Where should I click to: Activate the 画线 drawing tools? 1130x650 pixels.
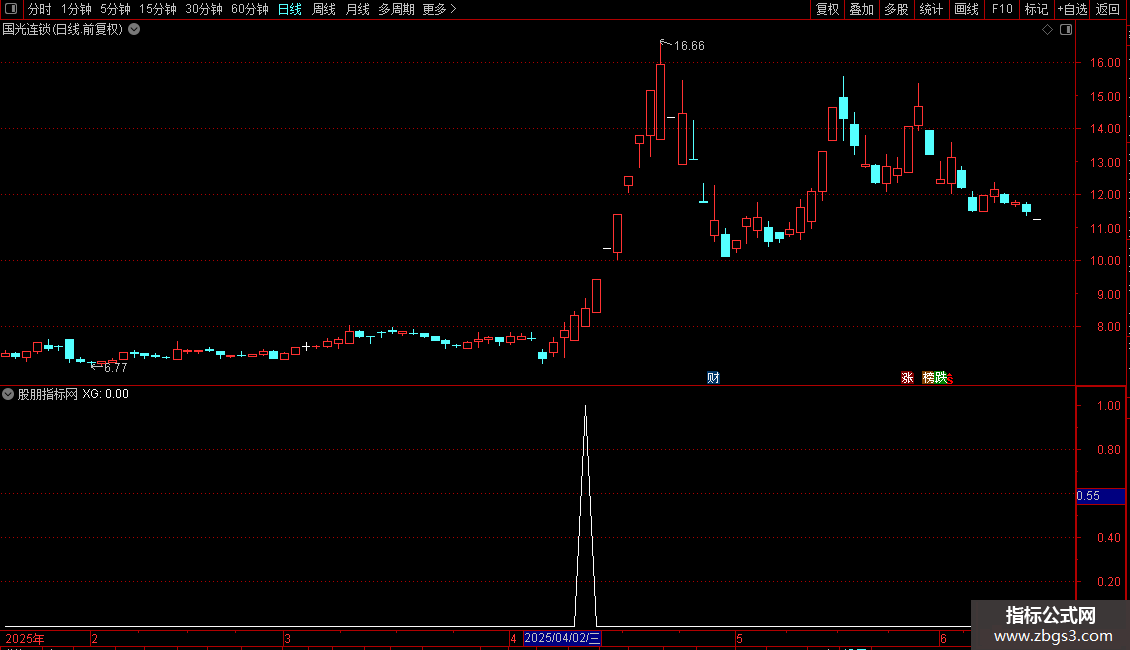(966, 9)
